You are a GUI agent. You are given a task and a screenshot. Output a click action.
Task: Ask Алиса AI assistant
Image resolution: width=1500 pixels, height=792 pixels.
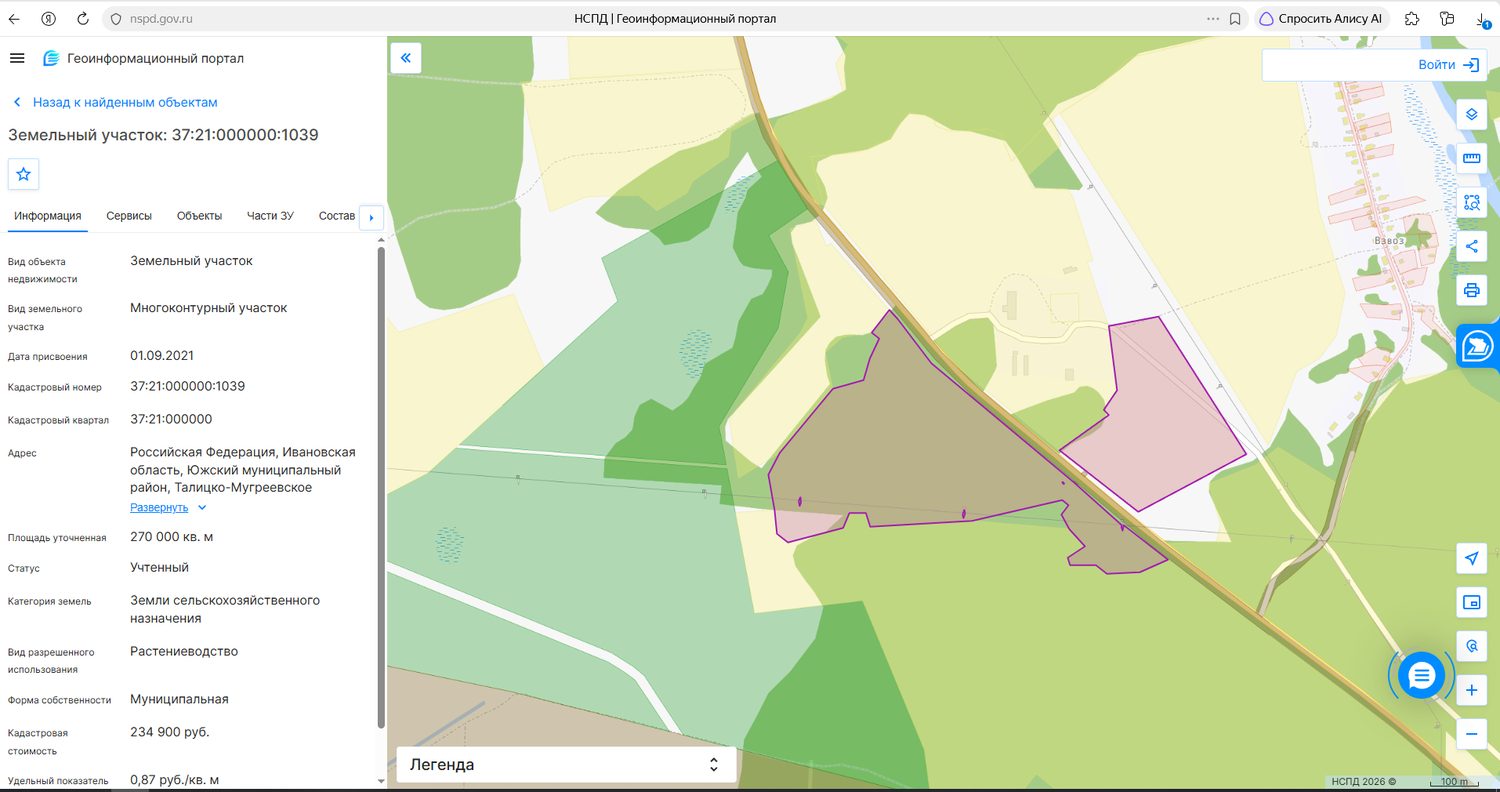tap(1320, 19)
